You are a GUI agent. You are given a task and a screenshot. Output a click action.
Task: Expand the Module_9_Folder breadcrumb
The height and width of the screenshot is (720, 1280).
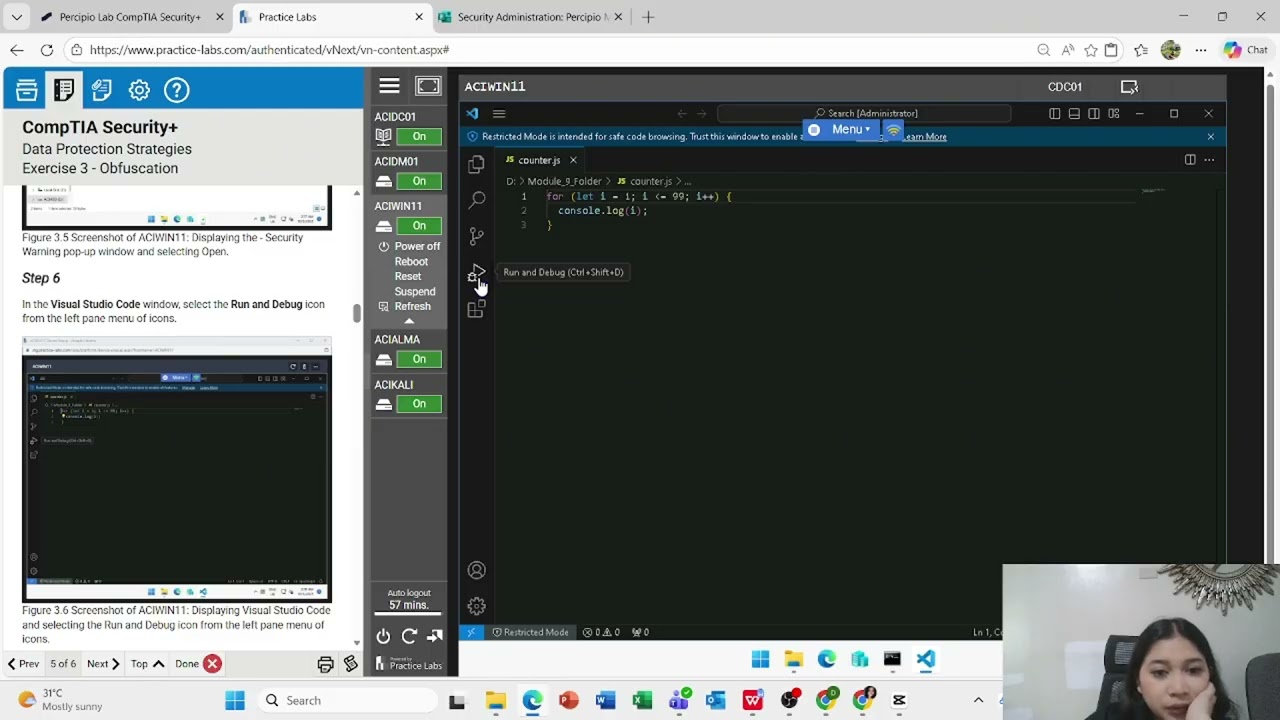pyautogui.click(x=564, y=181)
